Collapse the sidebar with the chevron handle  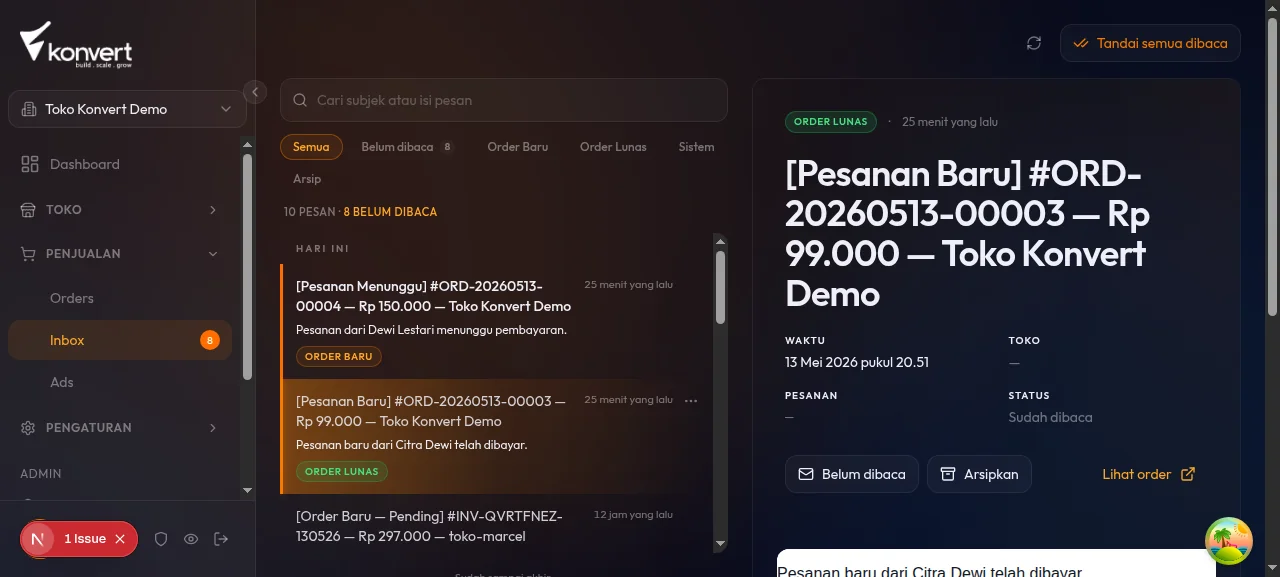[255, 92]
